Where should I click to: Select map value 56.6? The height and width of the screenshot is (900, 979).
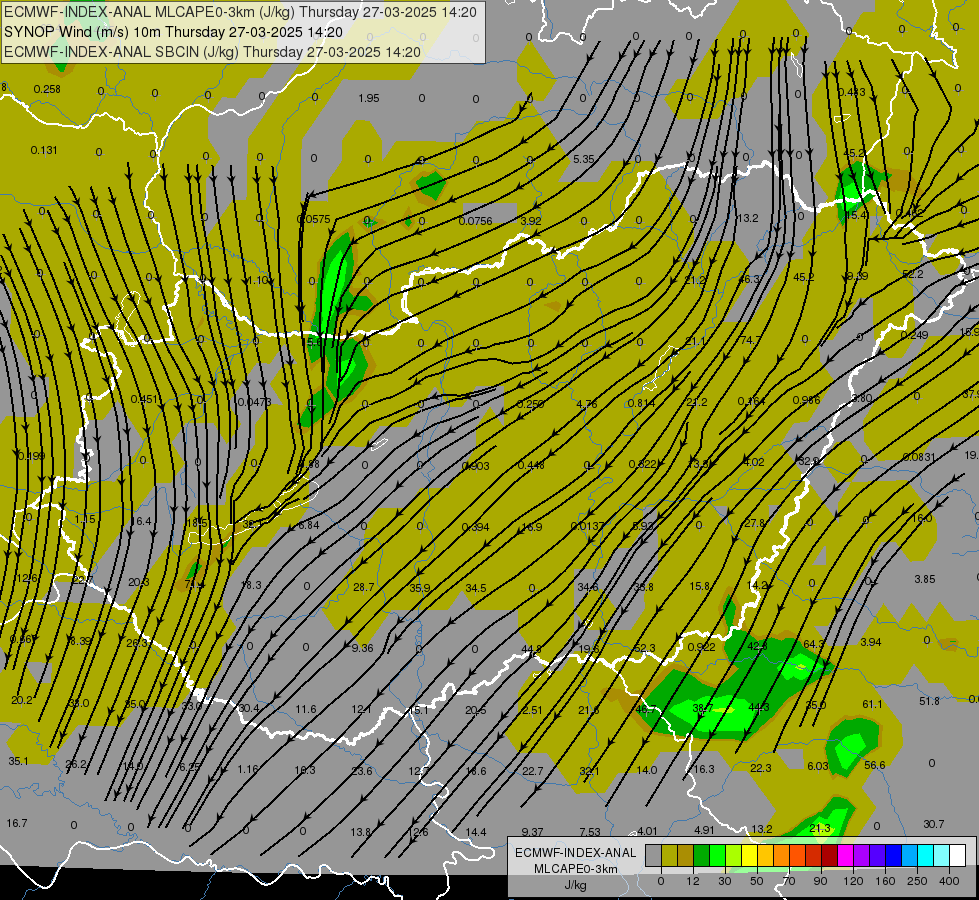click(875, 765)
